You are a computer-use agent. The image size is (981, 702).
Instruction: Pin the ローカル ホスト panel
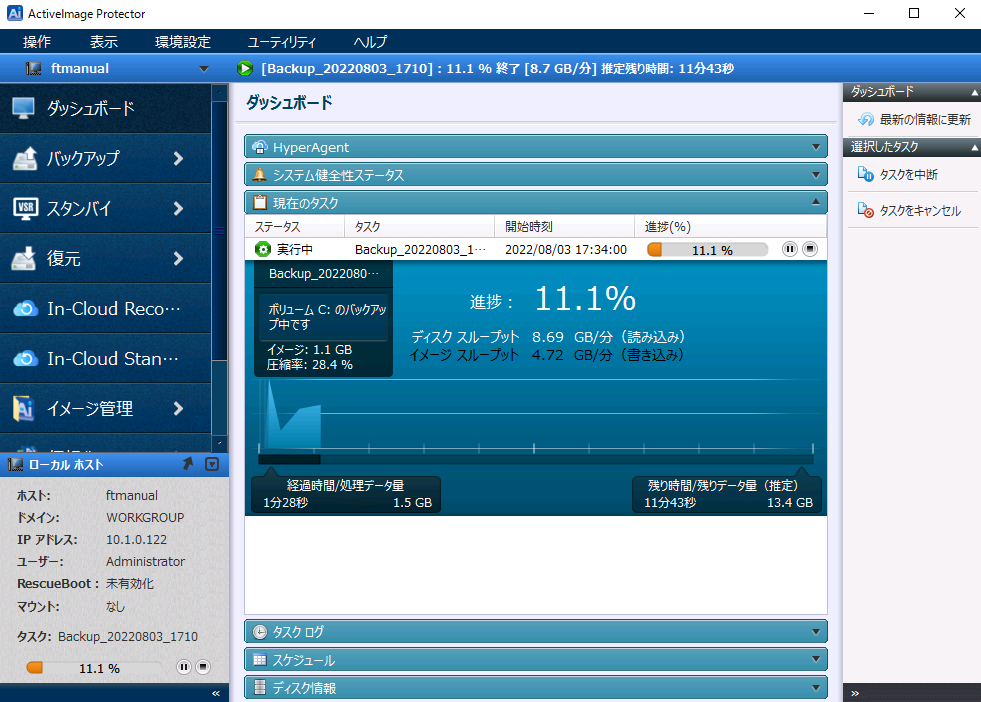coord(188,464)
